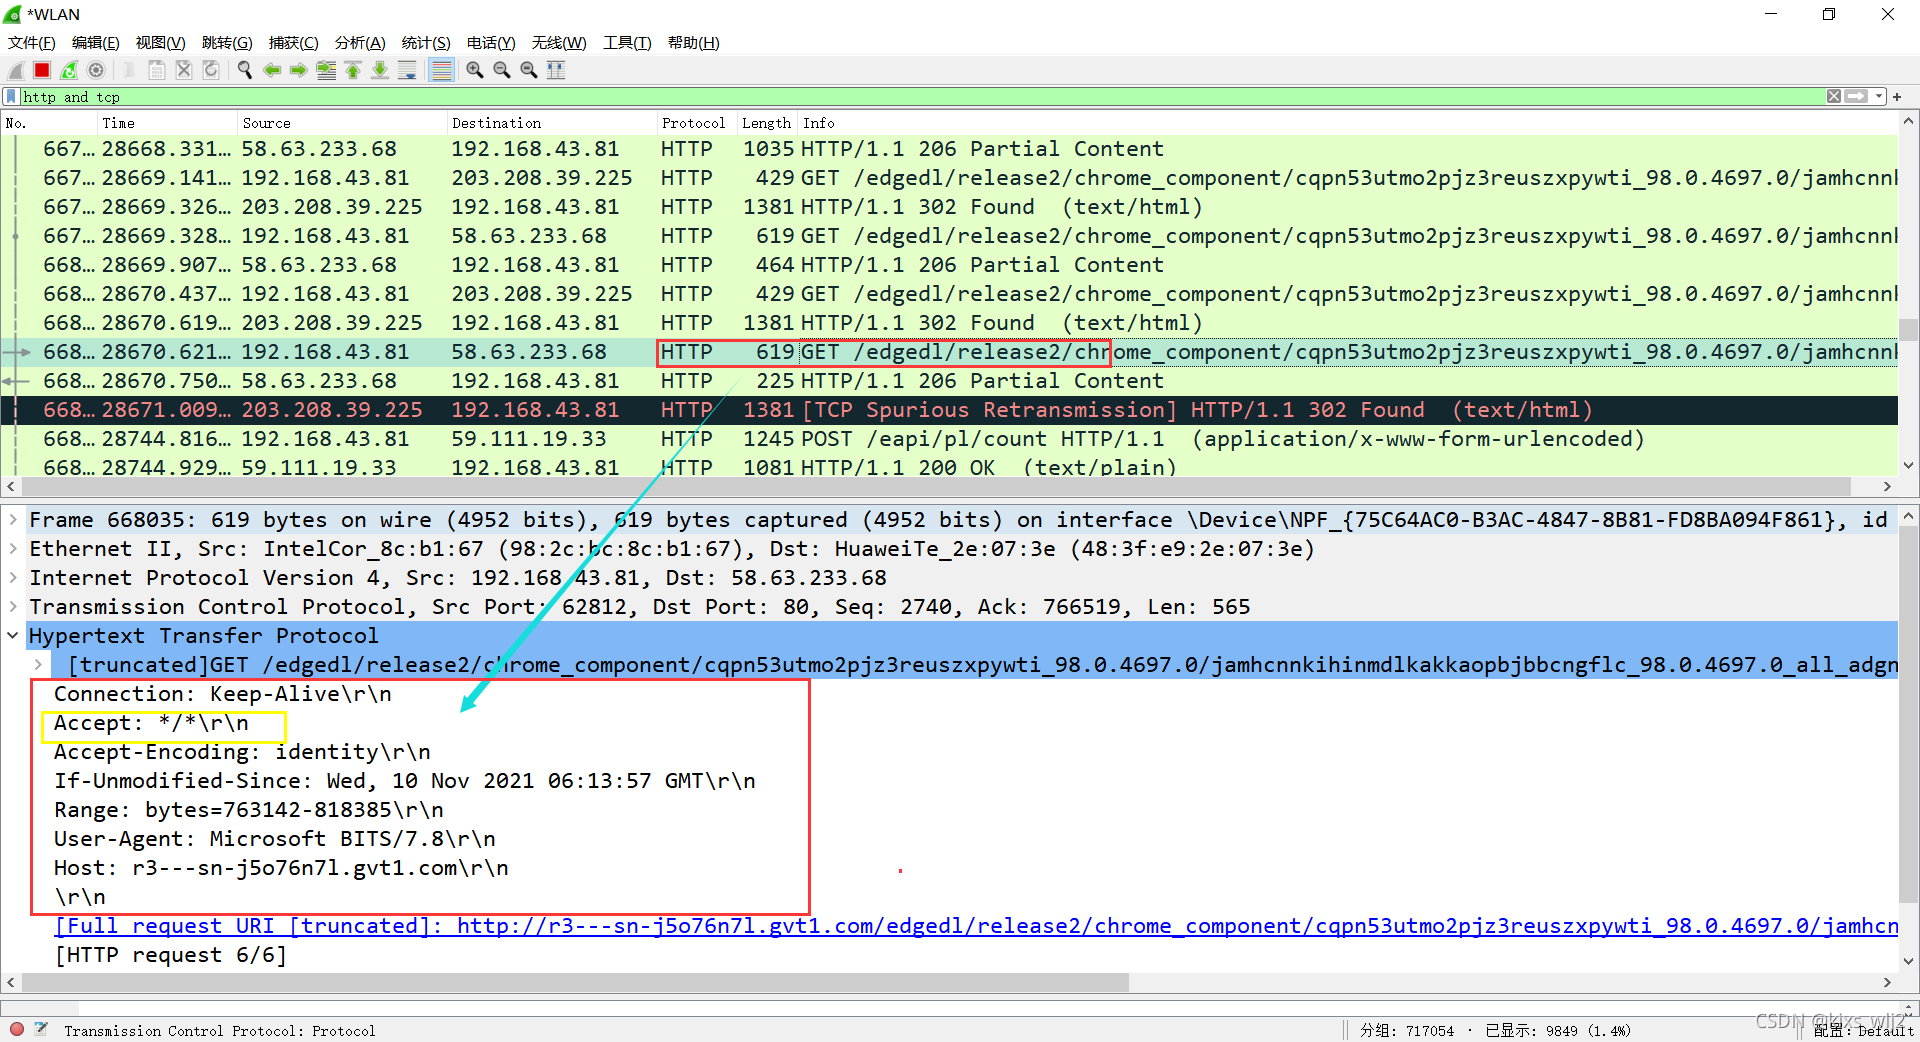1920x1042 pixels.
Task: Select 'User-Agent: Microsoft BITS/7.8' line
Action: [274, 839]
